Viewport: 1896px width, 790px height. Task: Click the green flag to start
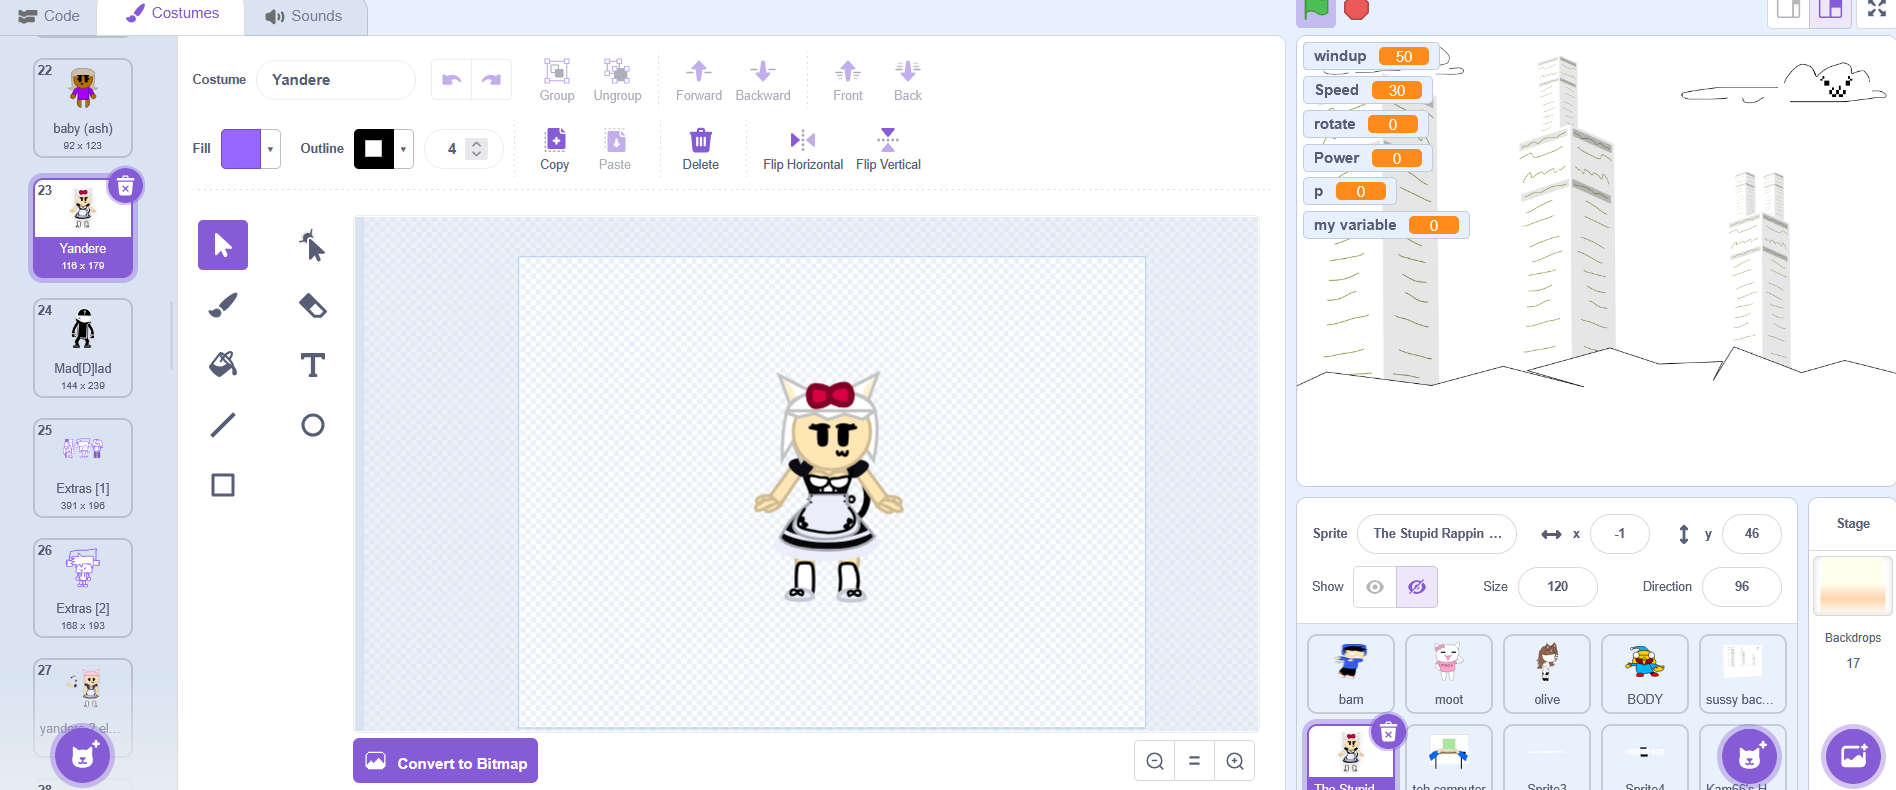(1316, 10)
